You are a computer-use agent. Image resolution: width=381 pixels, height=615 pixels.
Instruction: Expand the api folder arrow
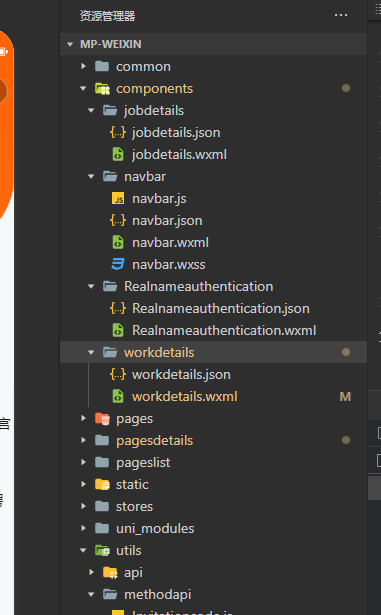tap(91, 572)
